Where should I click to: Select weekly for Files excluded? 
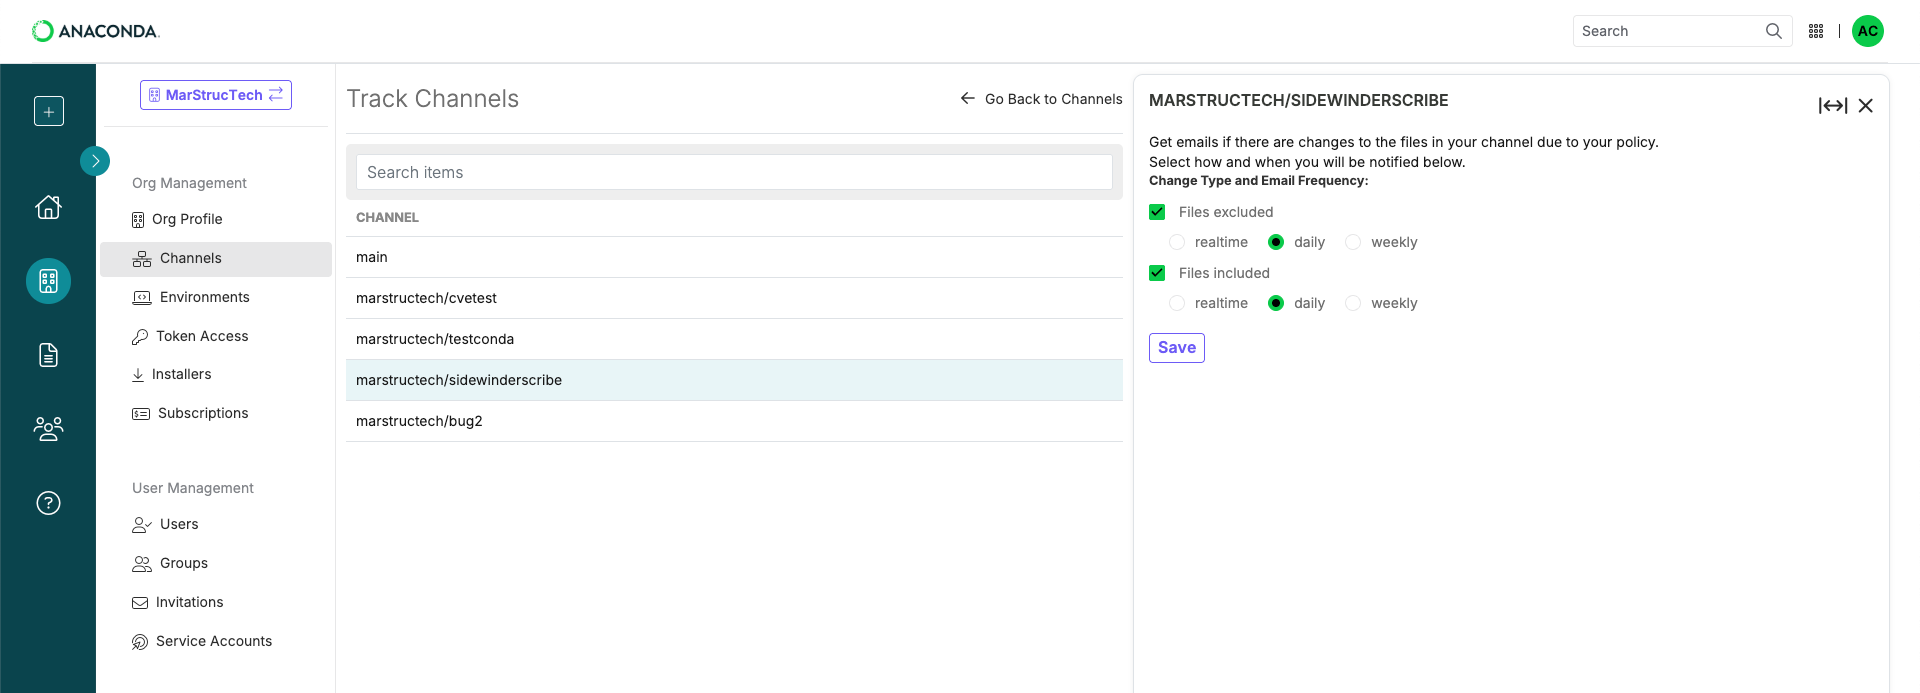click(1353, 242)
